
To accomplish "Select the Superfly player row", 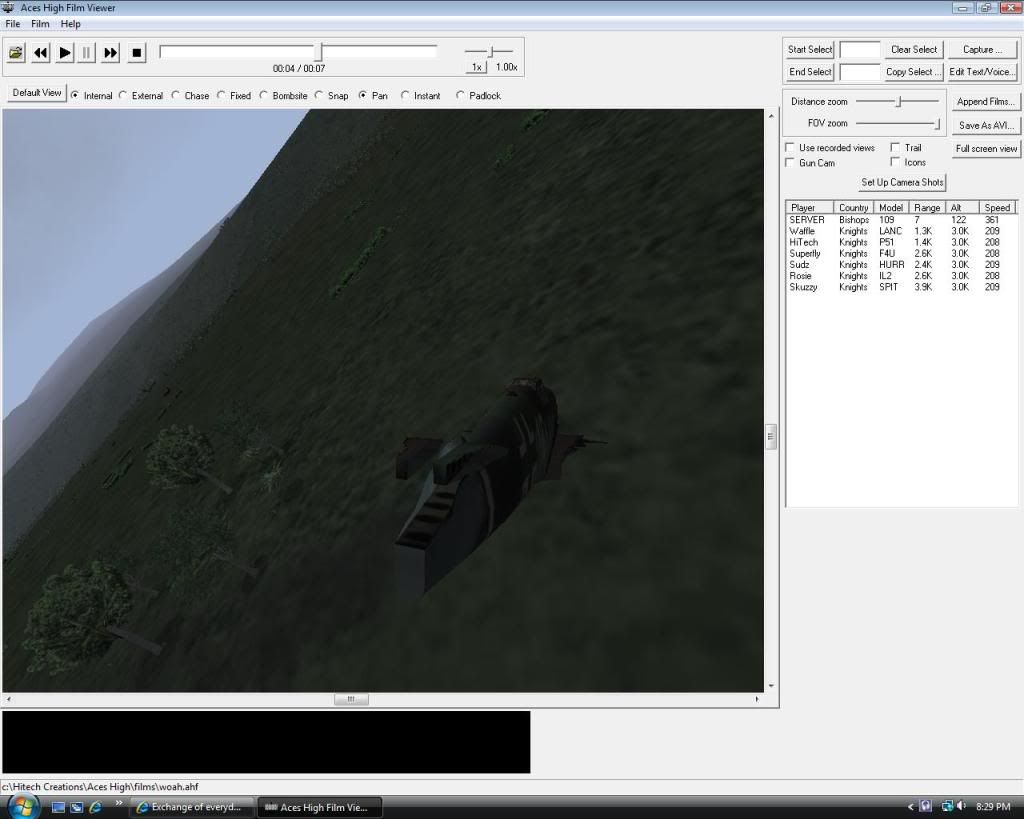I will [901, 253].
